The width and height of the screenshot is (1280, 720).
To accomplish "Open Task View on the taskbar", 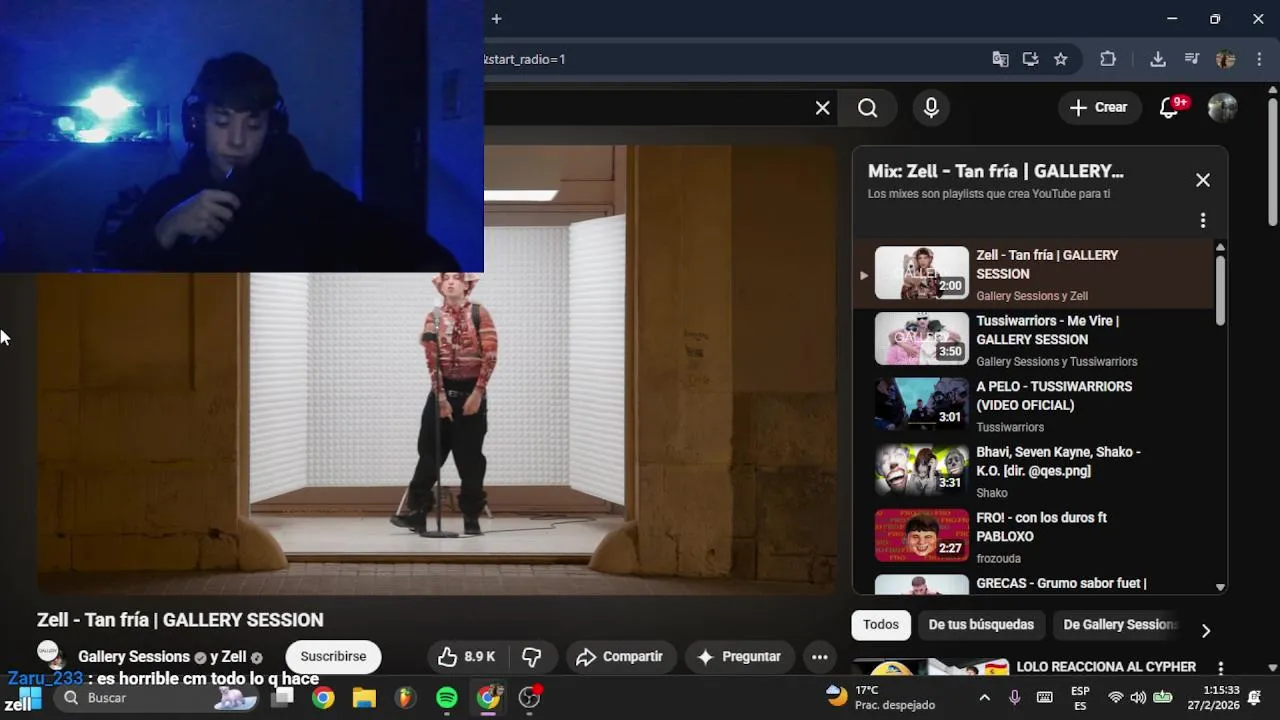I will tap(284, 698).
